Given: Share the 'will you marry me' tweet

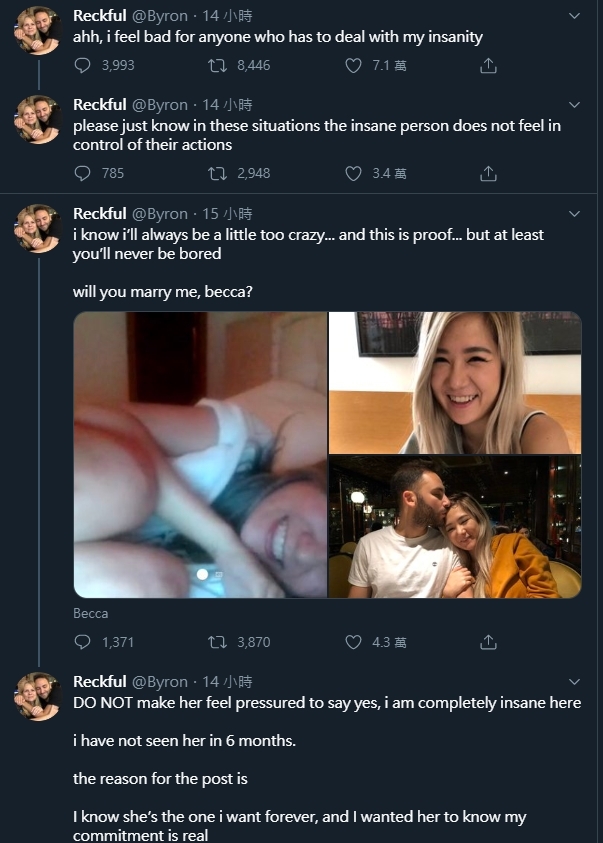Looking at the screenshot, I should (x=488, y=642).
